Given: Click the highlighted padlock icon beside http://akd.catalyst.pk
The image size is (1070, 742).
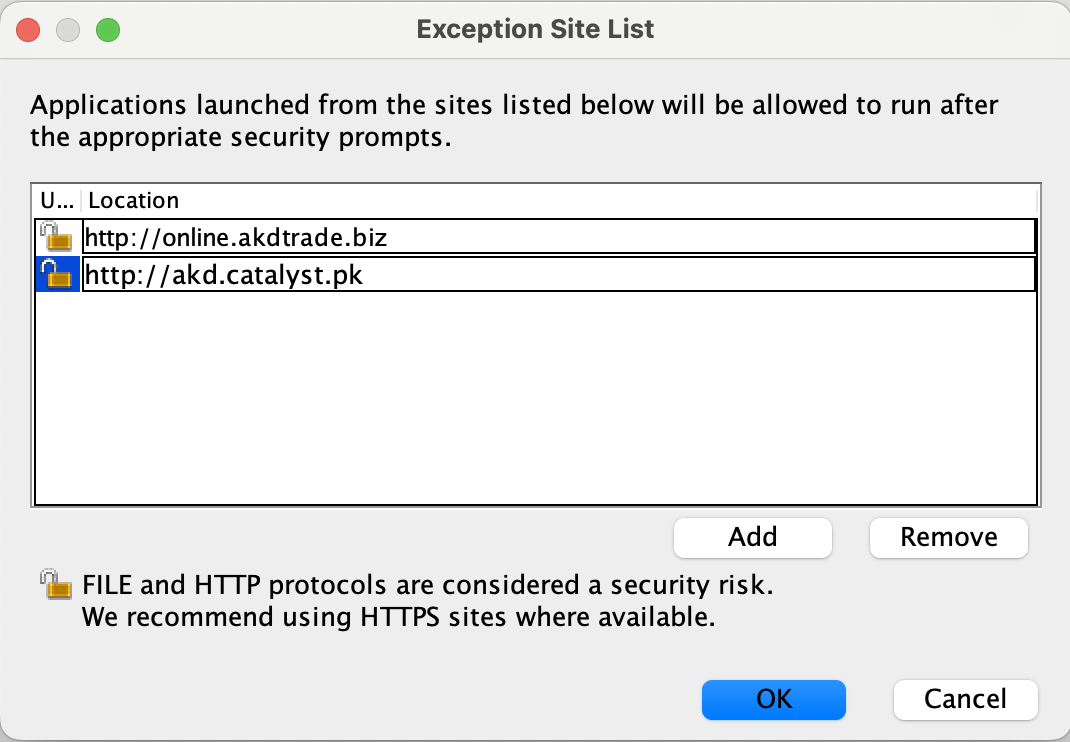Looking at the screenshot, I should click(x=57, y=273).
